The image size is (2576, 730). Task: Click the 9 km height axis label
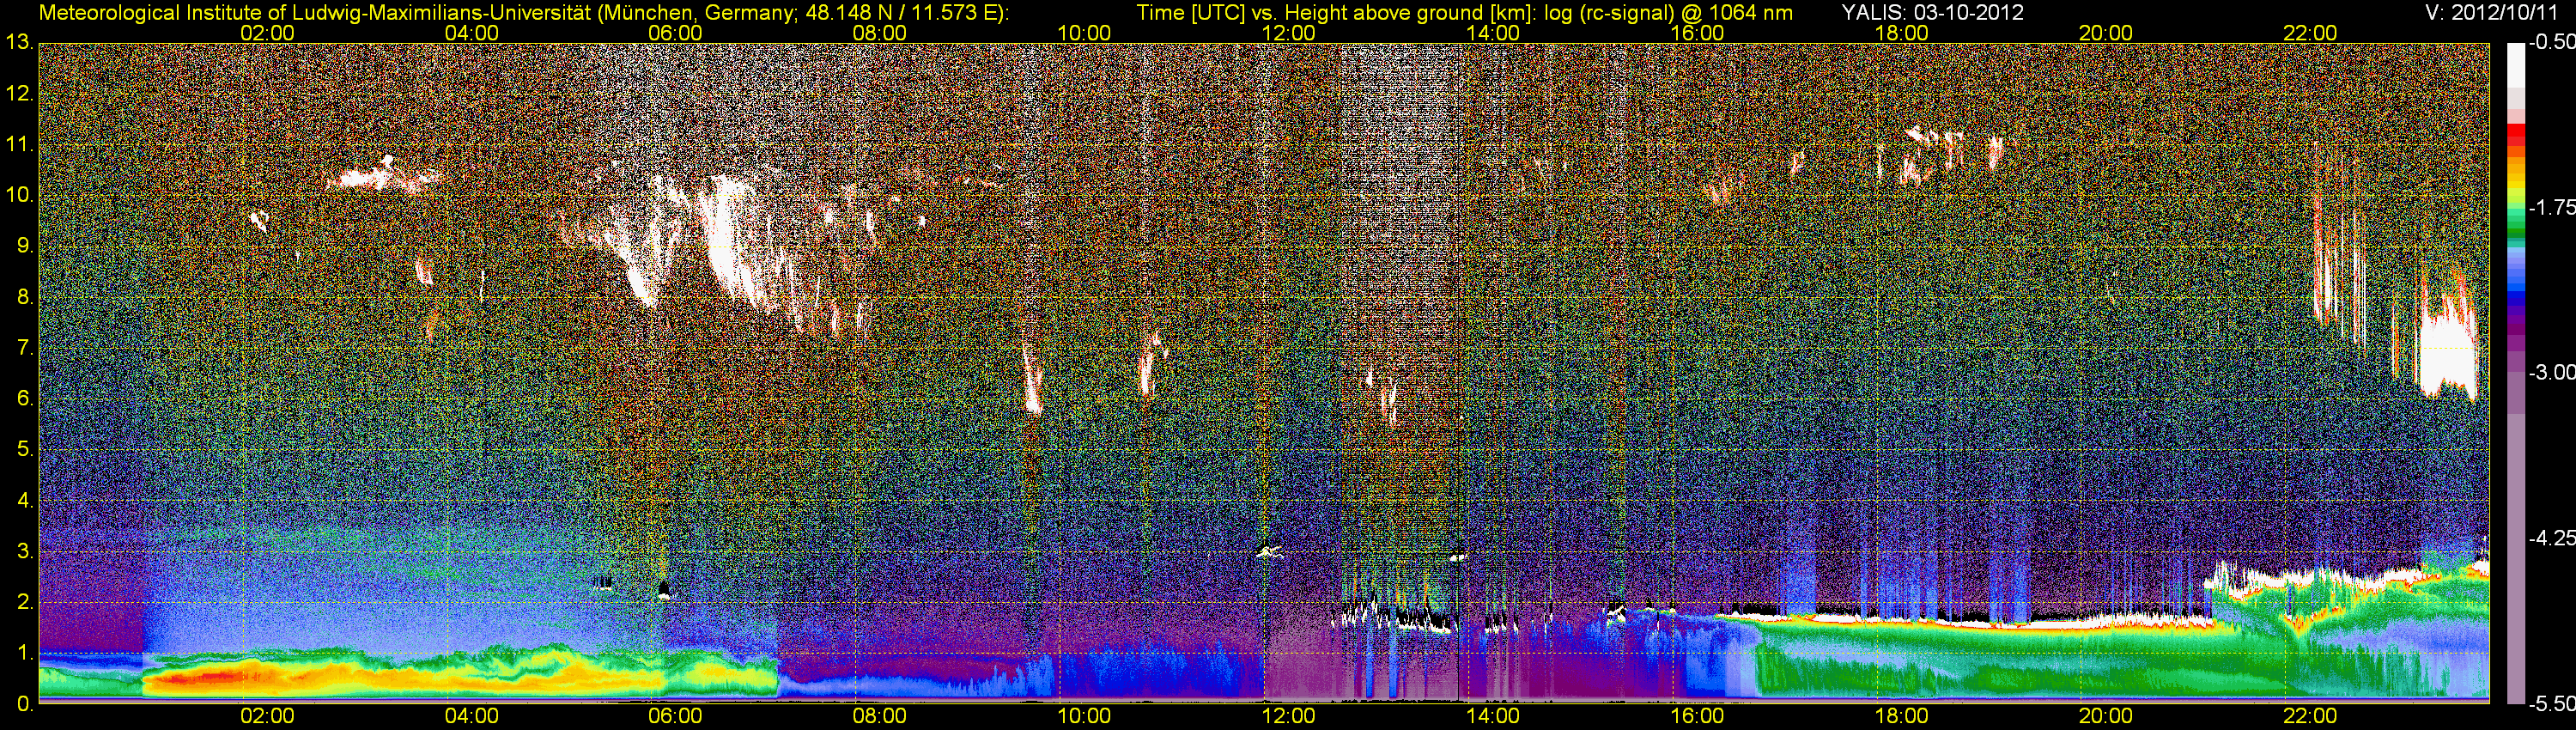pyautogui.click(x=23, y=246)
